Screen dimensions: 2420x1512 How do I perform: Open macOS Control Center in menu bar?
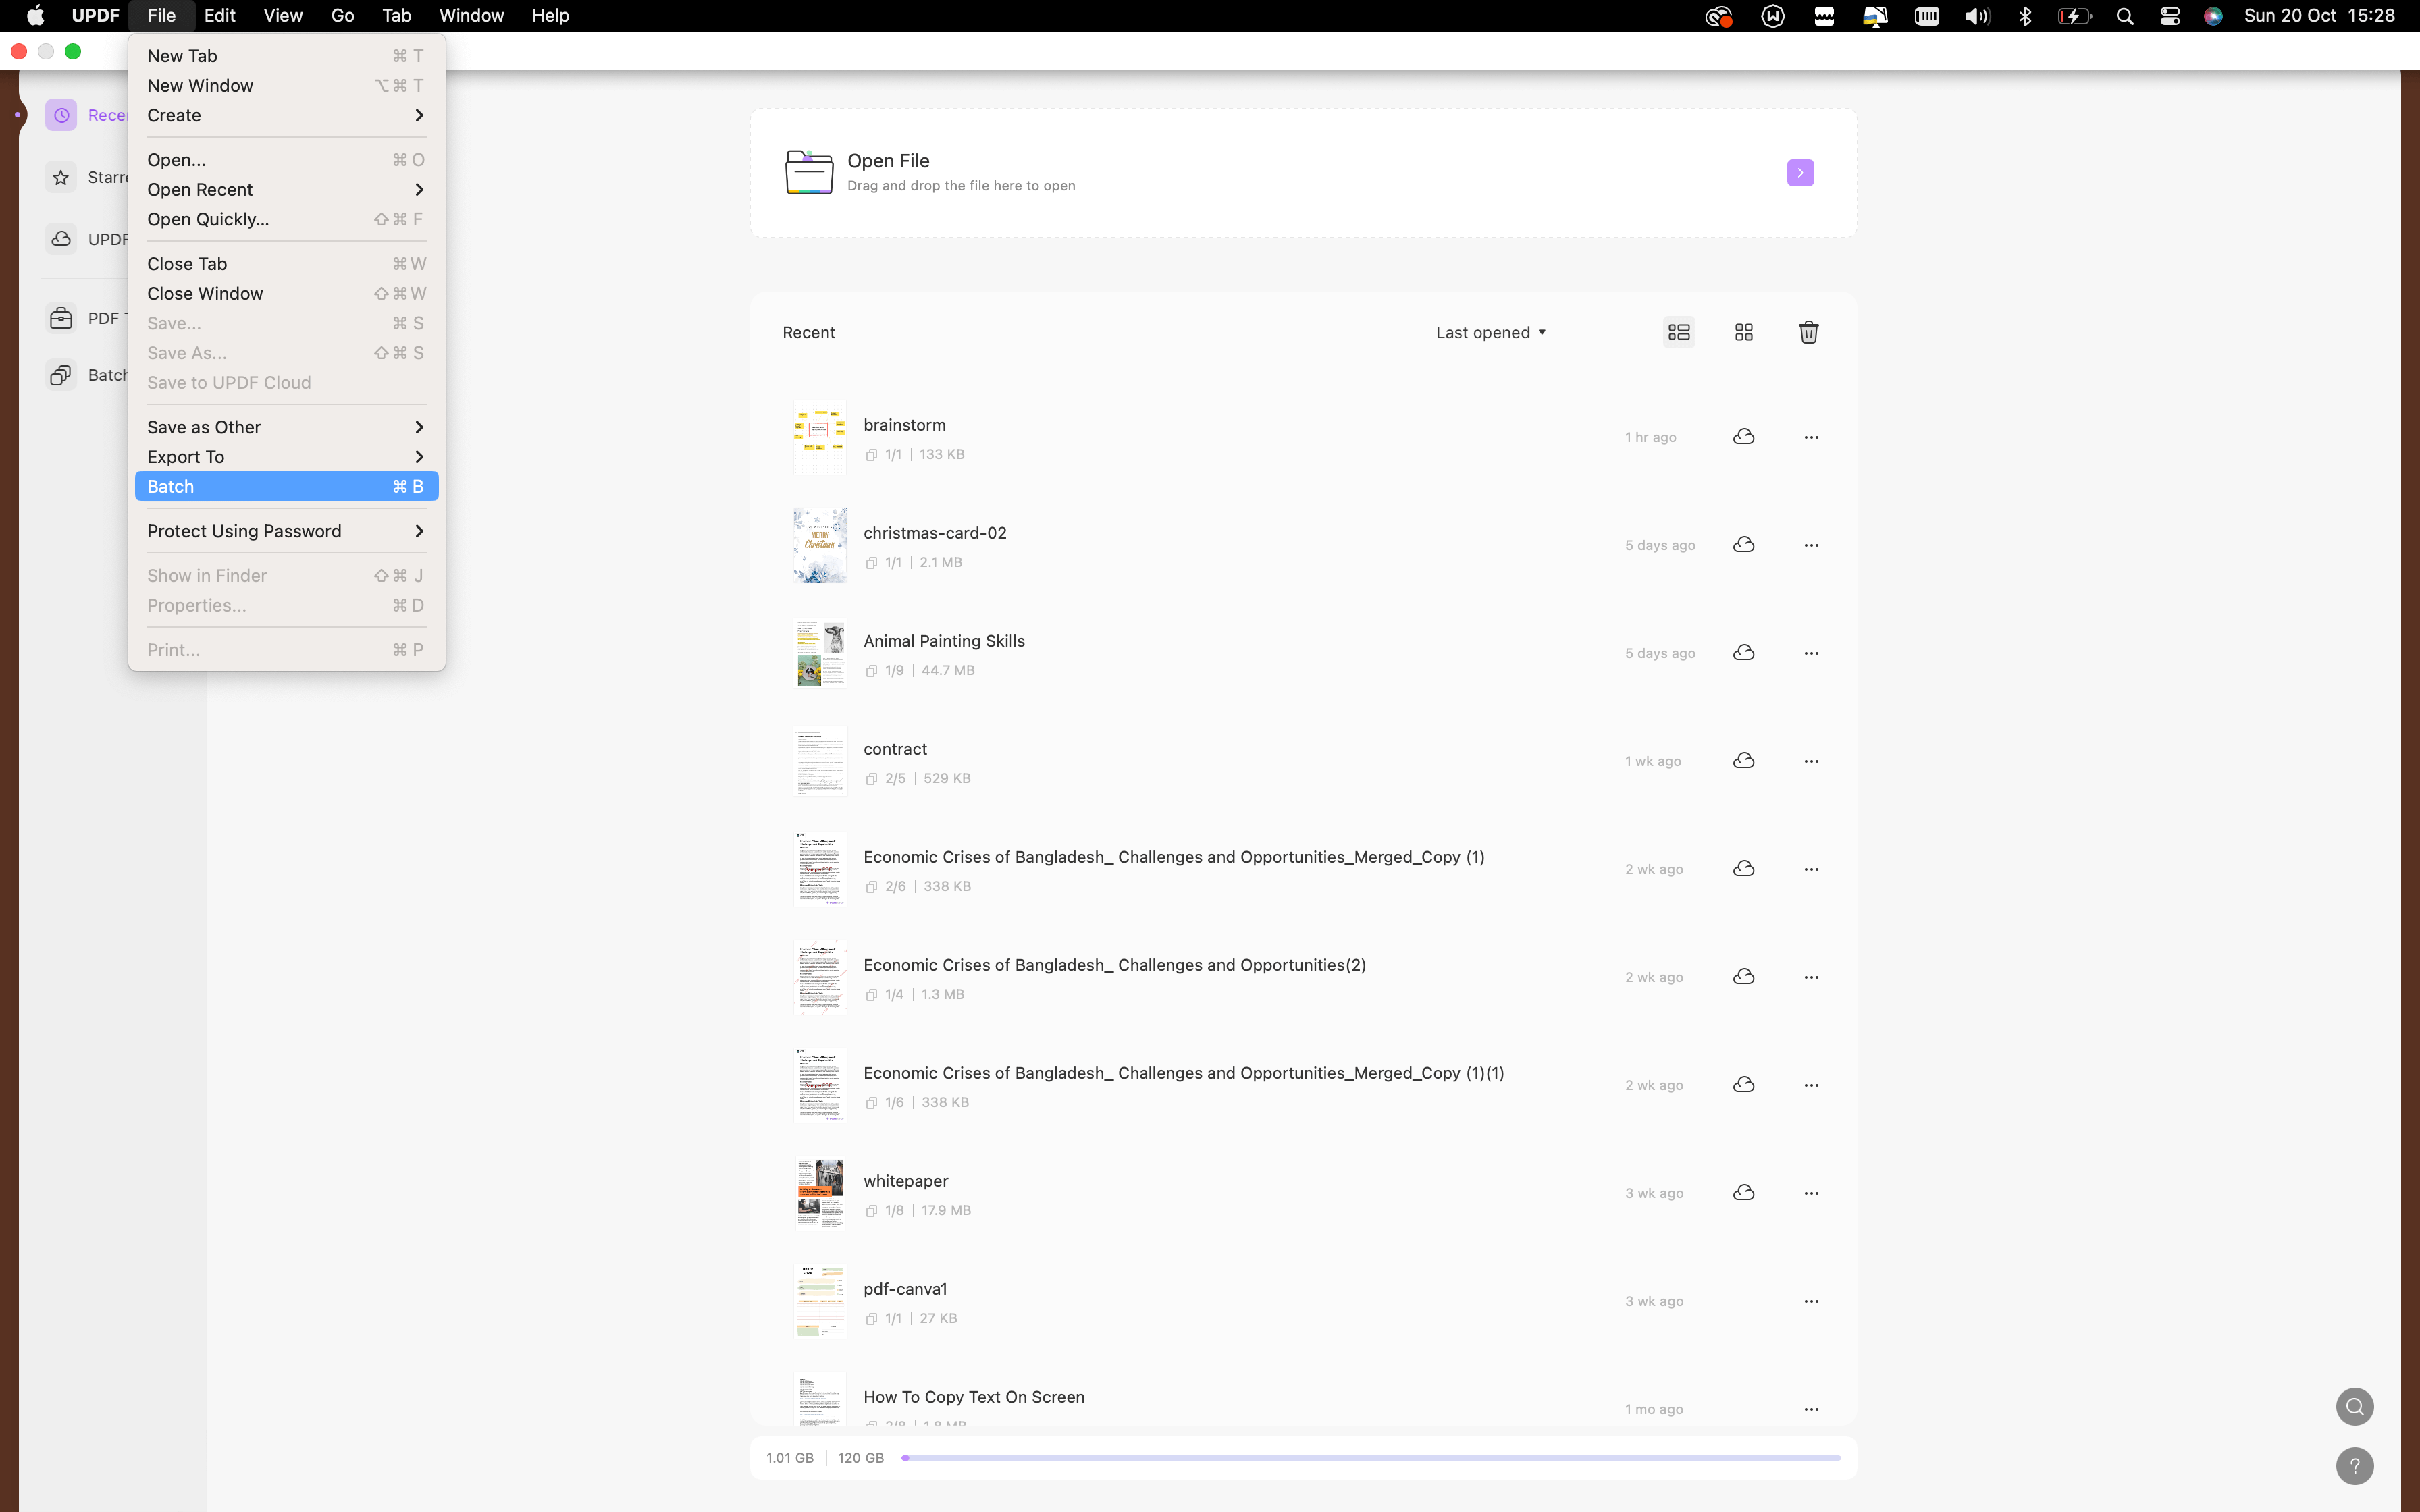[2169, 16]
